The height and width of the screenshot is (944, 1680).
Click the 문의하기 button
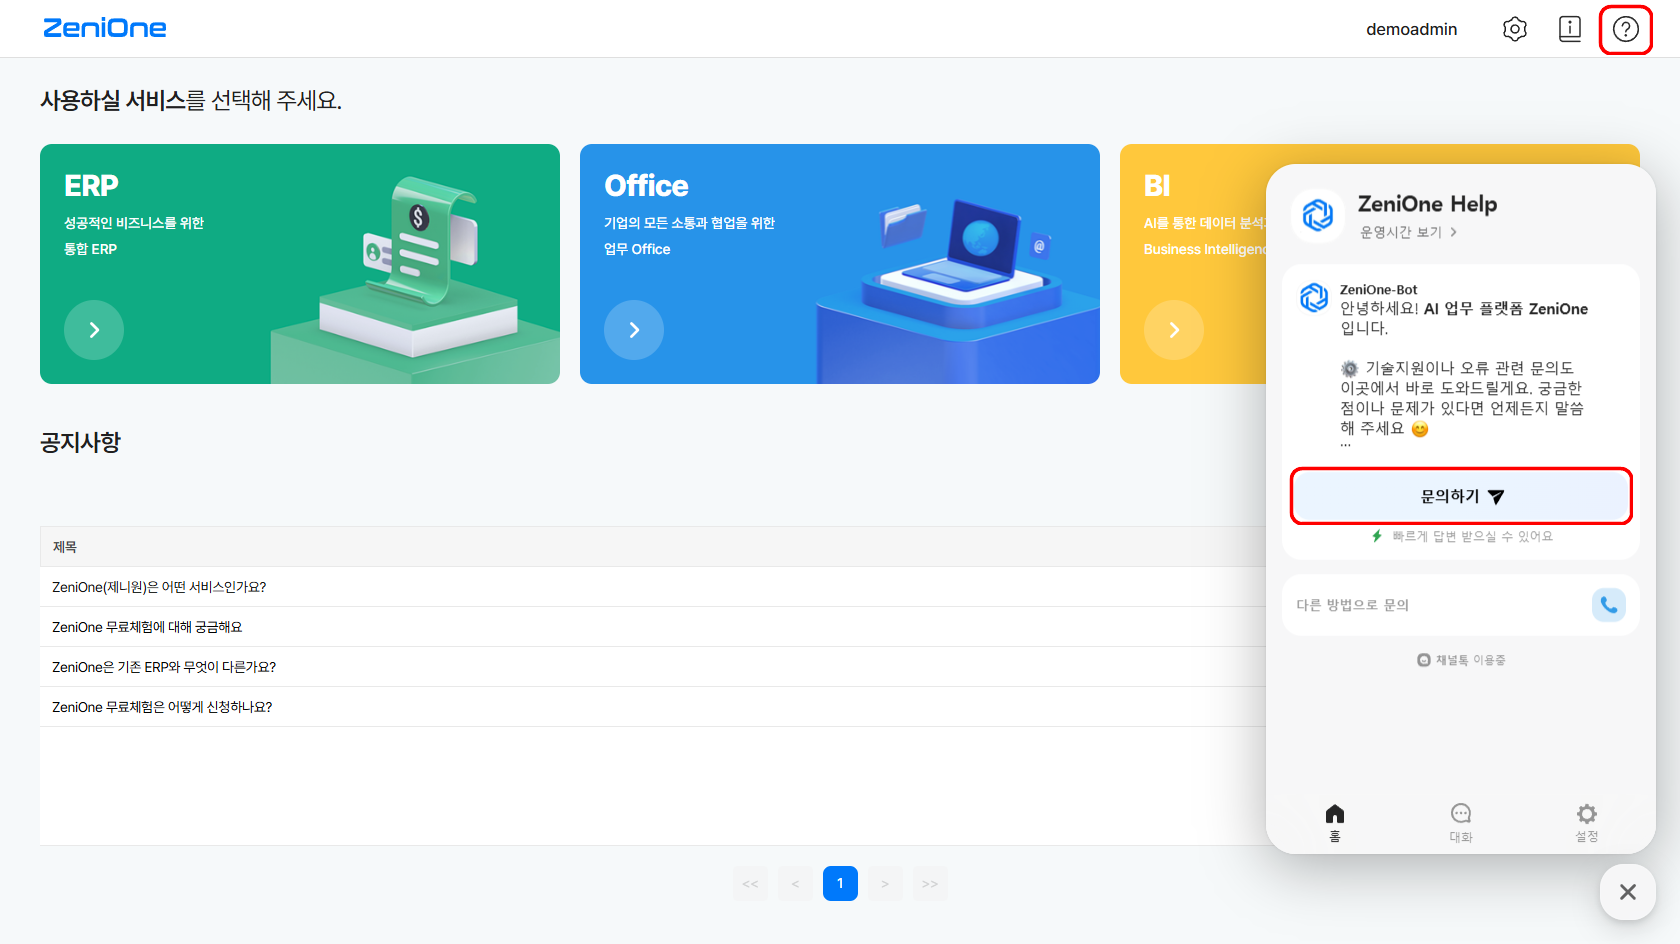(1461, 496)
